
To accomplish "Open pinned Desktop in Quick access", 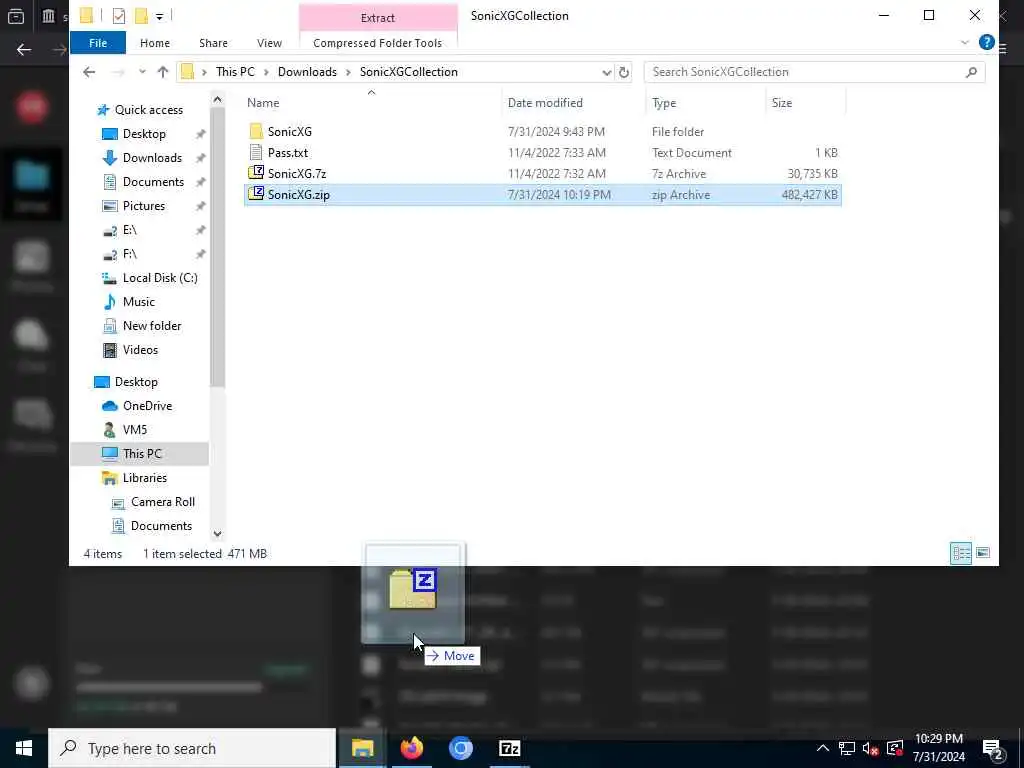I will [x=144, y=134].
